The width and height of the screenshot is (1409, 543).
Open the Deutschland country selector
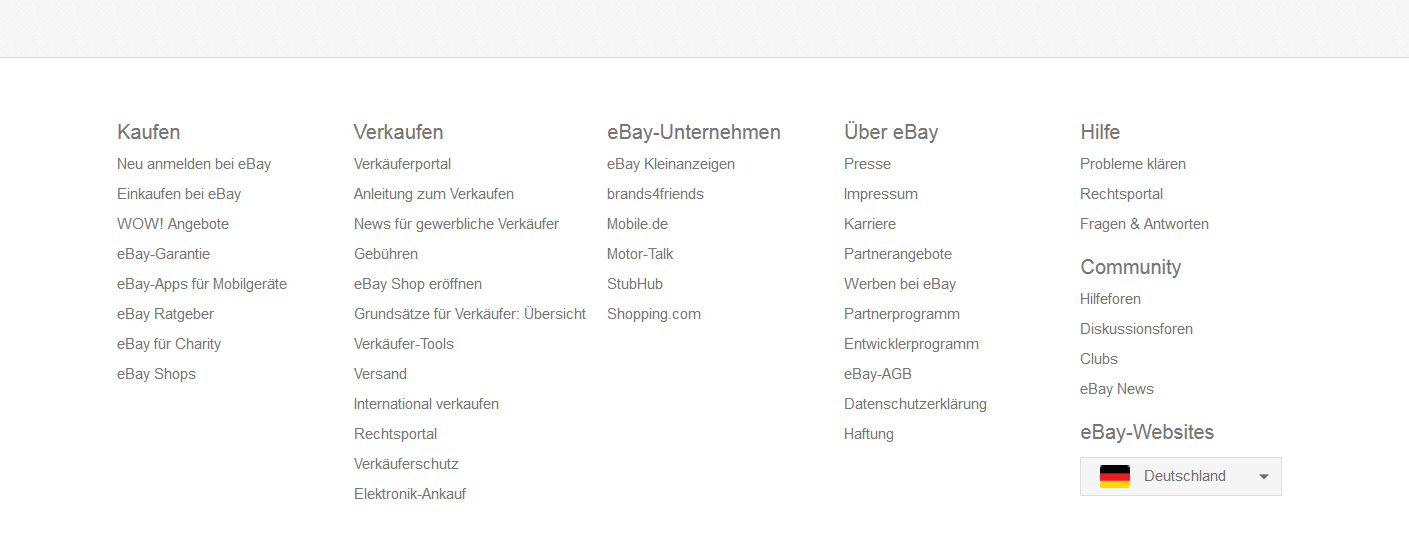tap(1181, 477)
